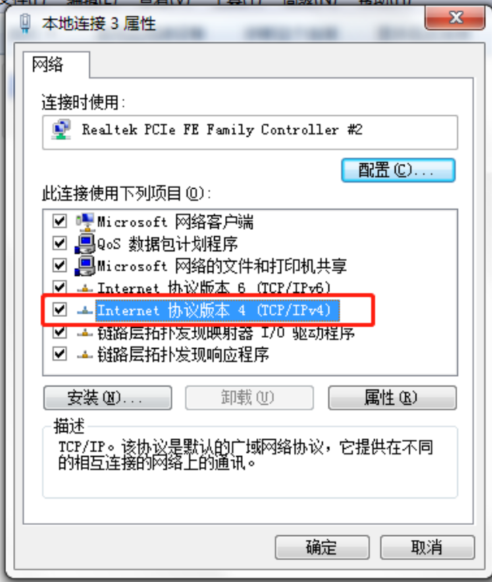The width and height of the screenshot is (492, 582).
Task: Uncheck the TCP/IPv4 checkbox
Action: [59, 310]
